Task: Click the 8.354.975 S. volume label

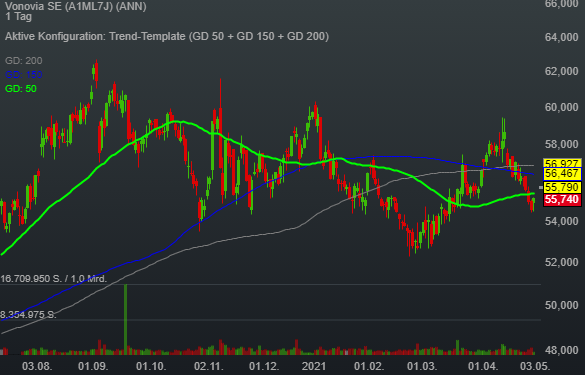Action: click(x=28, y=315)
